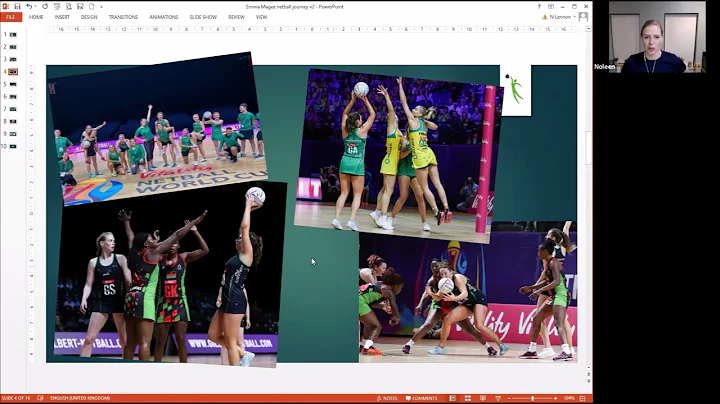The width and height of the screenshot is (720, 404).
Task: Open the Transitions ribbon tab
Action: [123, 17]
